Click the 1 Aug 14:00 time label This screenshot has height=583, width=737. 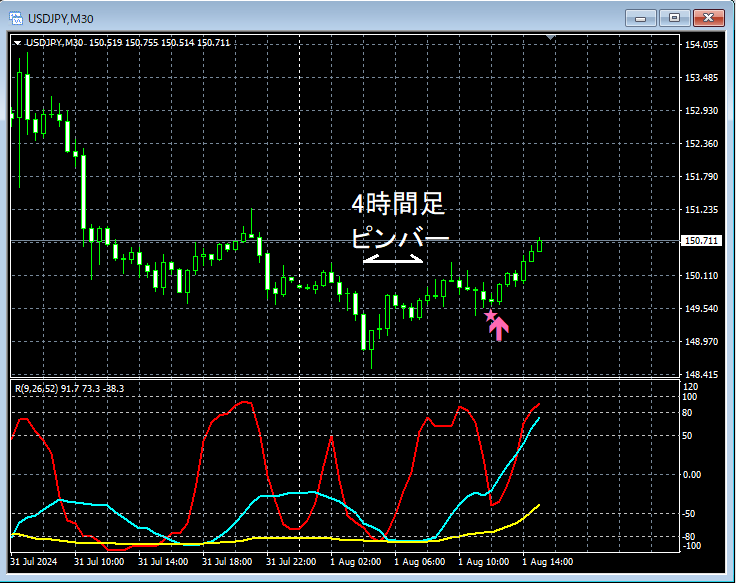click(548, 562)
